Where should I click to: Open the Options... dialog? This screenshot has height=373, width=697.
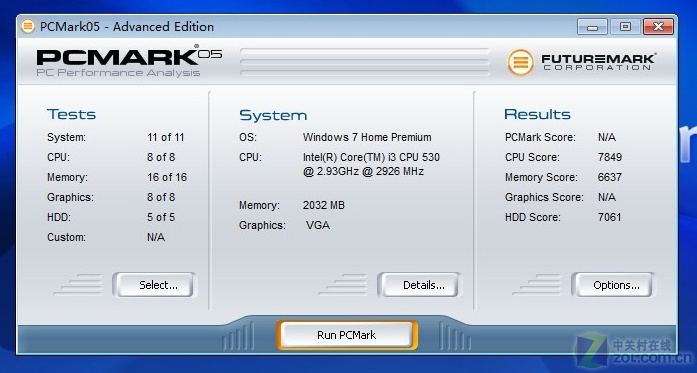coord(613,285)
